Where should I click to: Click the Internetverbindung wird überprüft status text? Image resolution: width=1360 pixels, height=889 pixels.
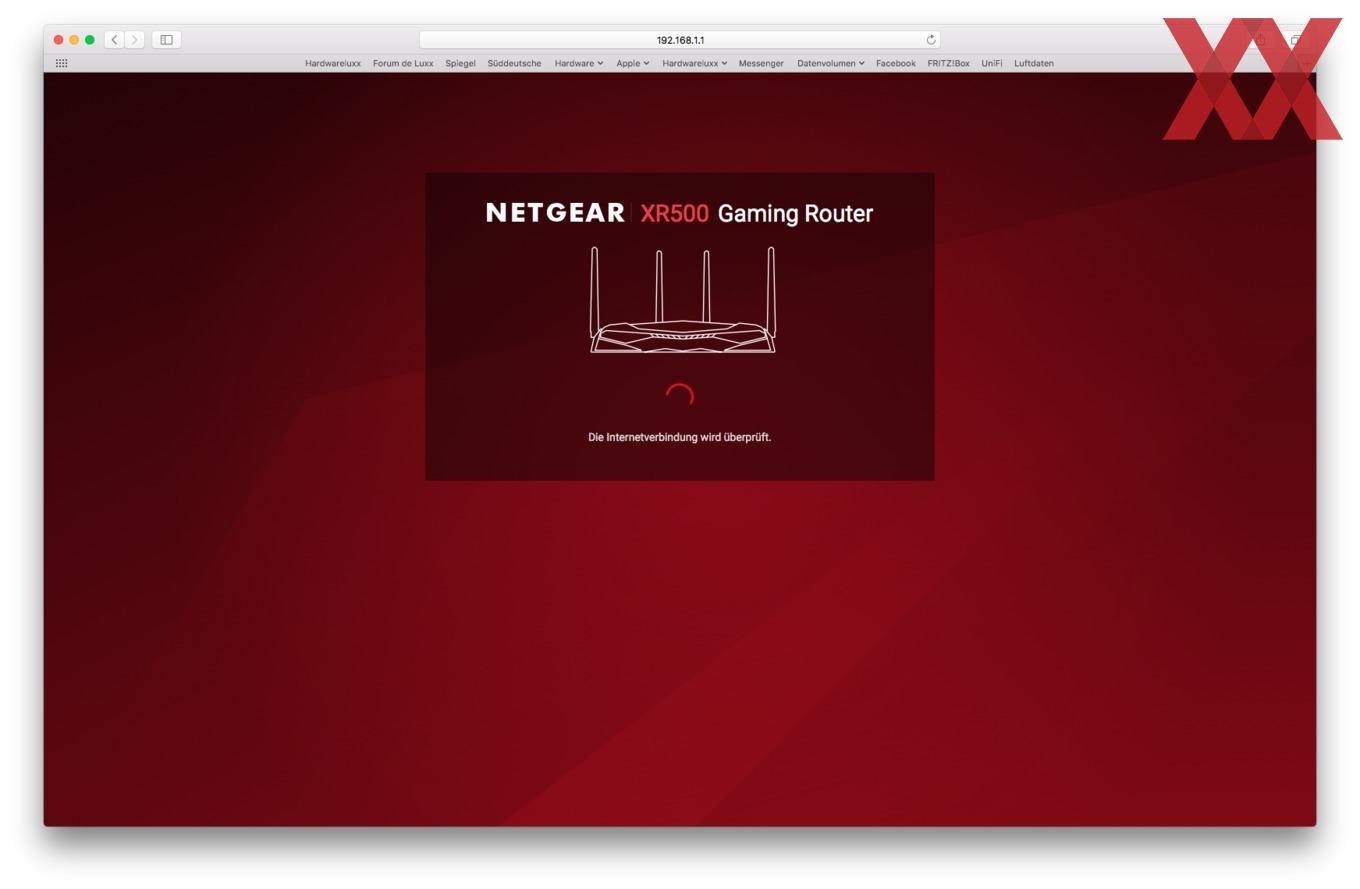click(x=679, y=437)
